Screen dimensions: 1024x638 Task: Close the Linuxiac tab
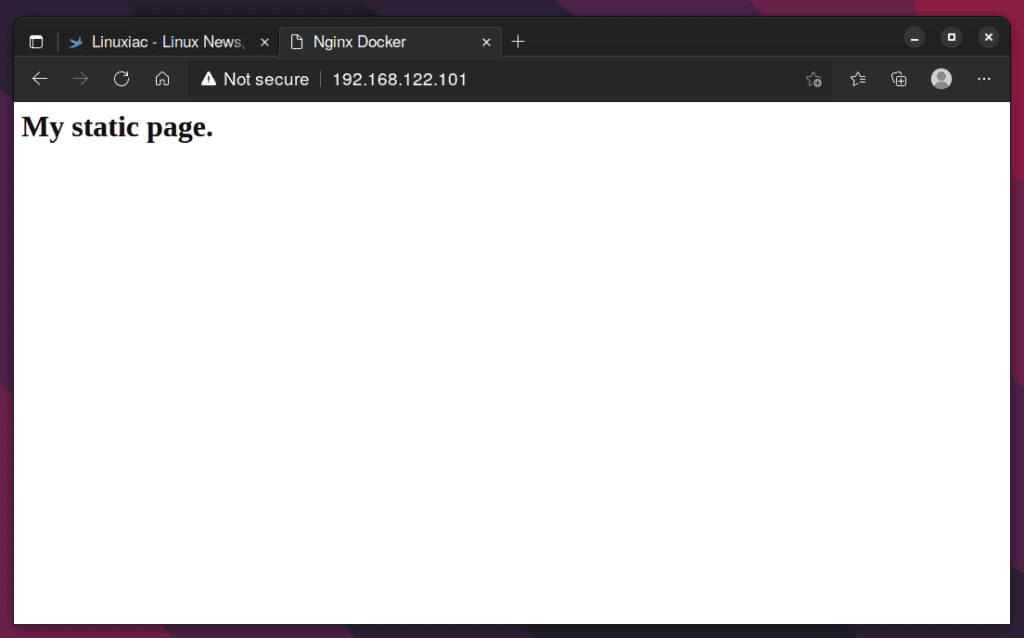264,42
